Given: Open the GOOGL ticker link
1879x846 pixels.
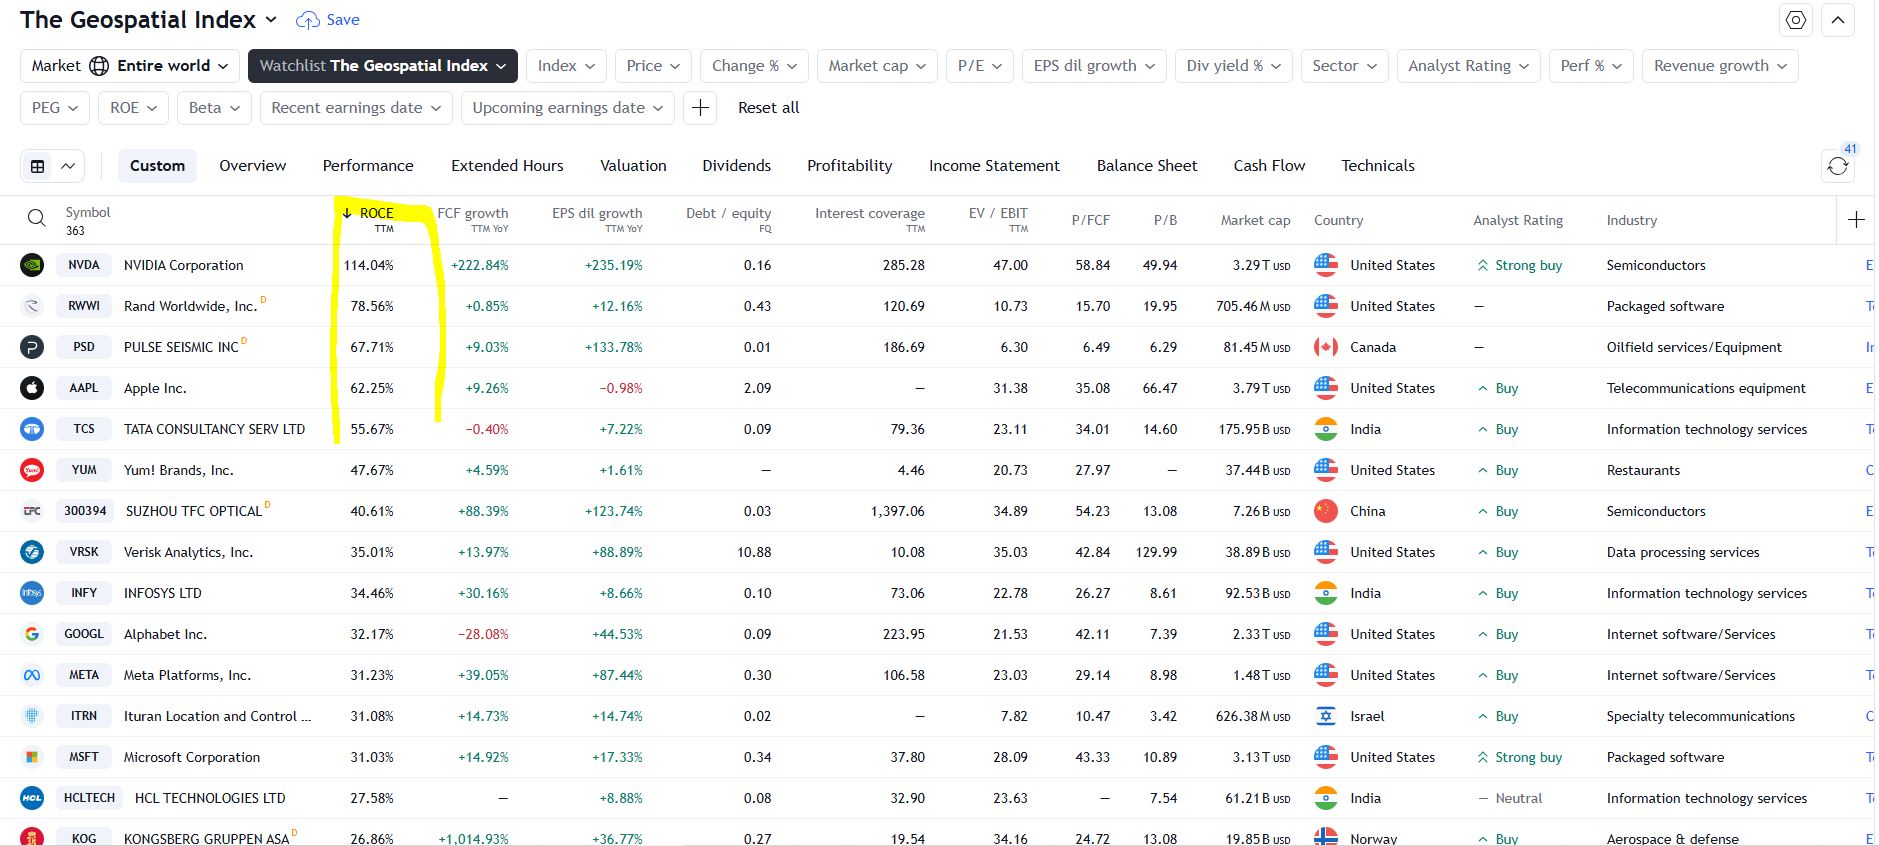Looking at the screenshot, I should 84,634.
